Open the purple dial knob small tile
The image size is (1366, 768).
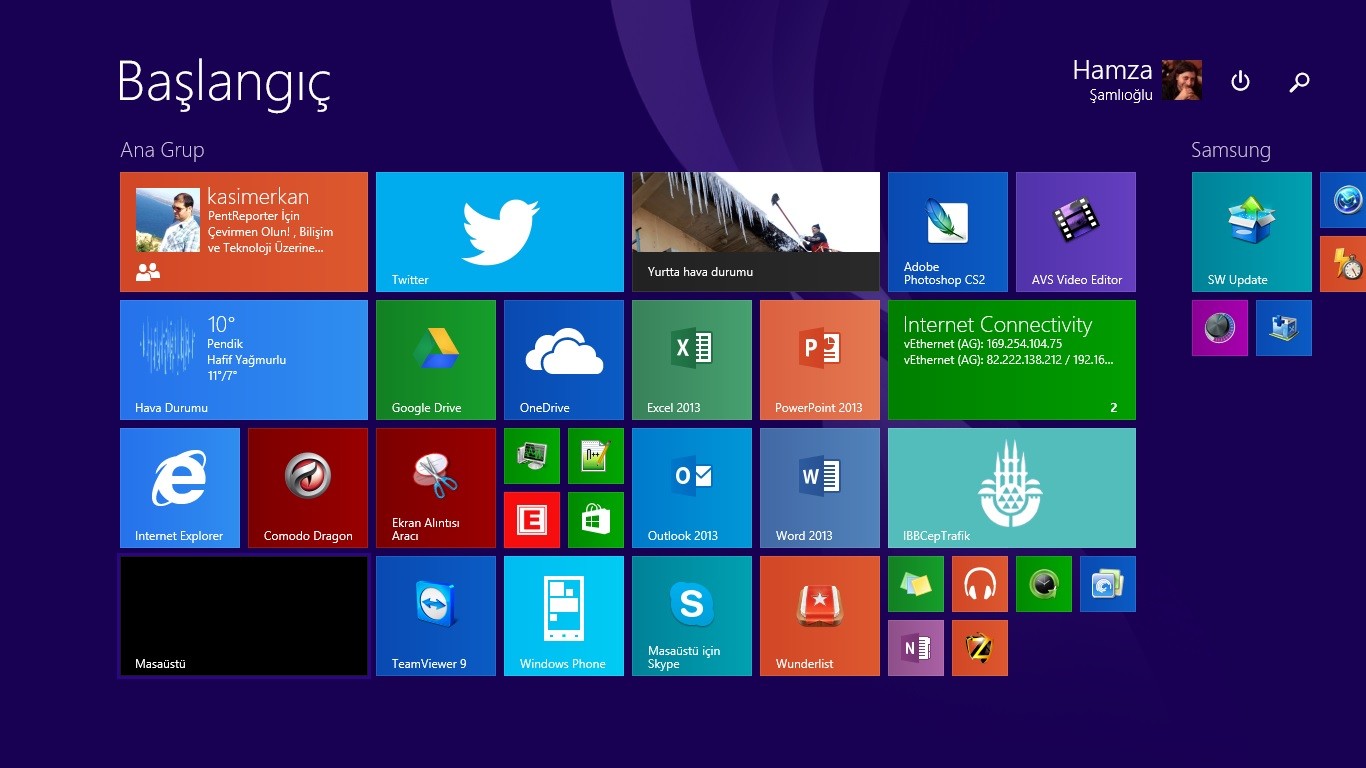point(1220,328)
